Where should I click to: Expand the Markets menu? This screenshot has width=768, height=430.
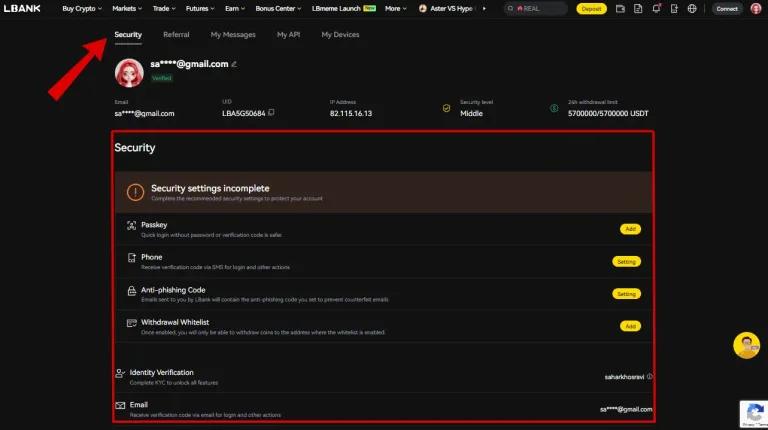click(127, 8)
